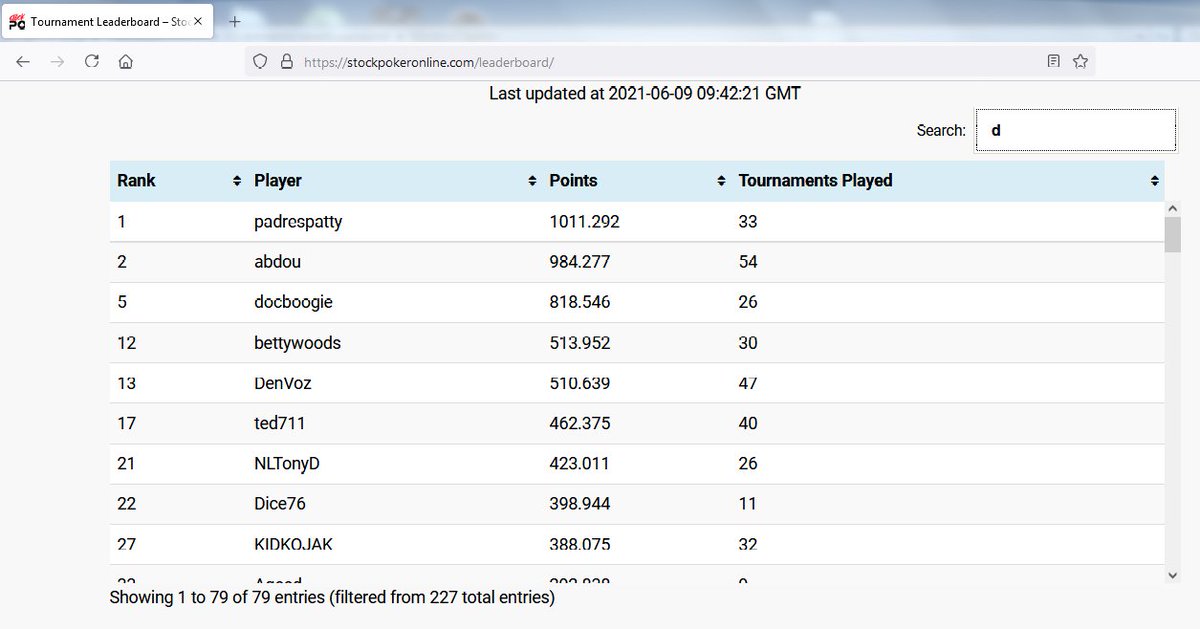The width and height of the screenshot is (1200, 629).
Task: Sort by Tournaments Played column
Action: tap(947, 181)
